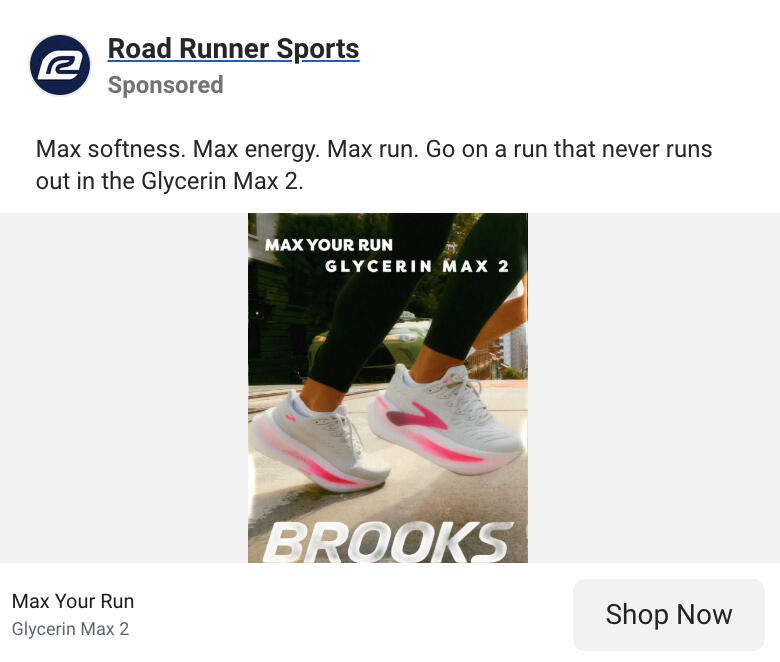Click the white laces on the right shoe
The image size is (780, 662).
coord(470,395)
